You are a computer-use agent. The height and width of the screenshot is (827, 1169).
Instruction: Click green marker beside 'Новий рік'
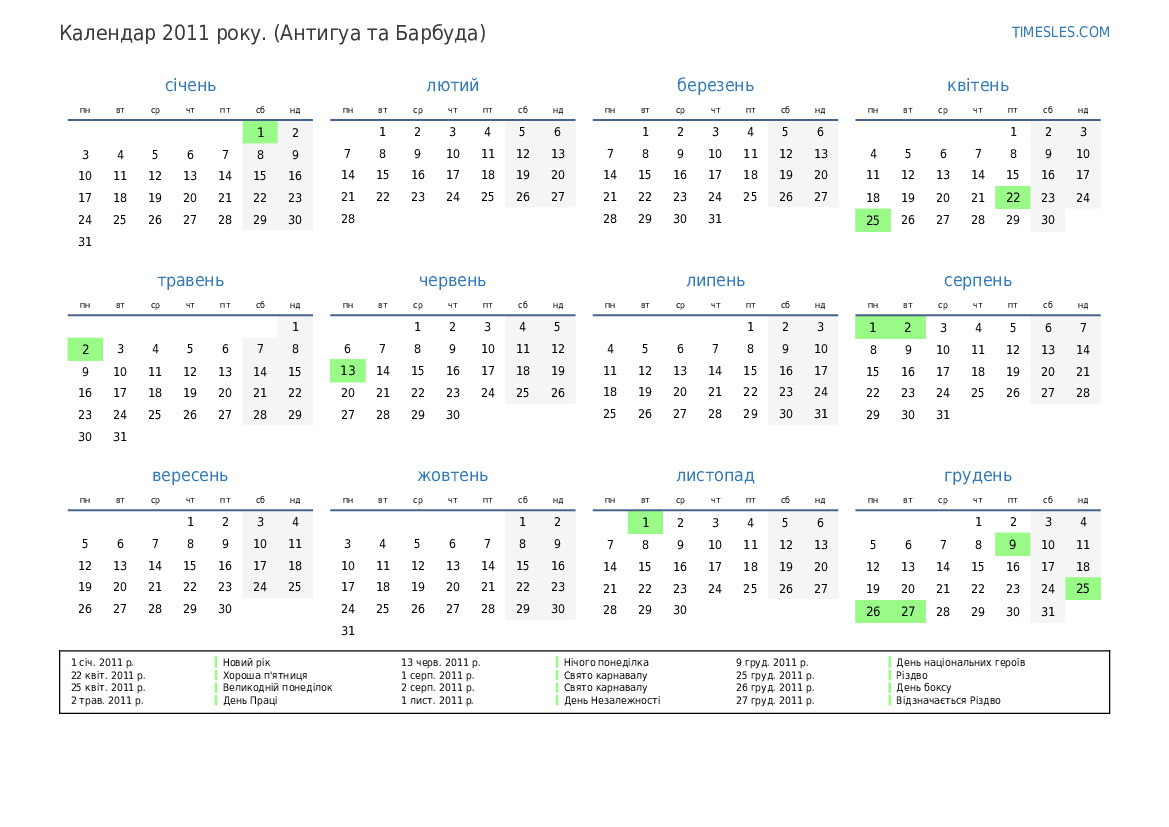coord(216,662)
